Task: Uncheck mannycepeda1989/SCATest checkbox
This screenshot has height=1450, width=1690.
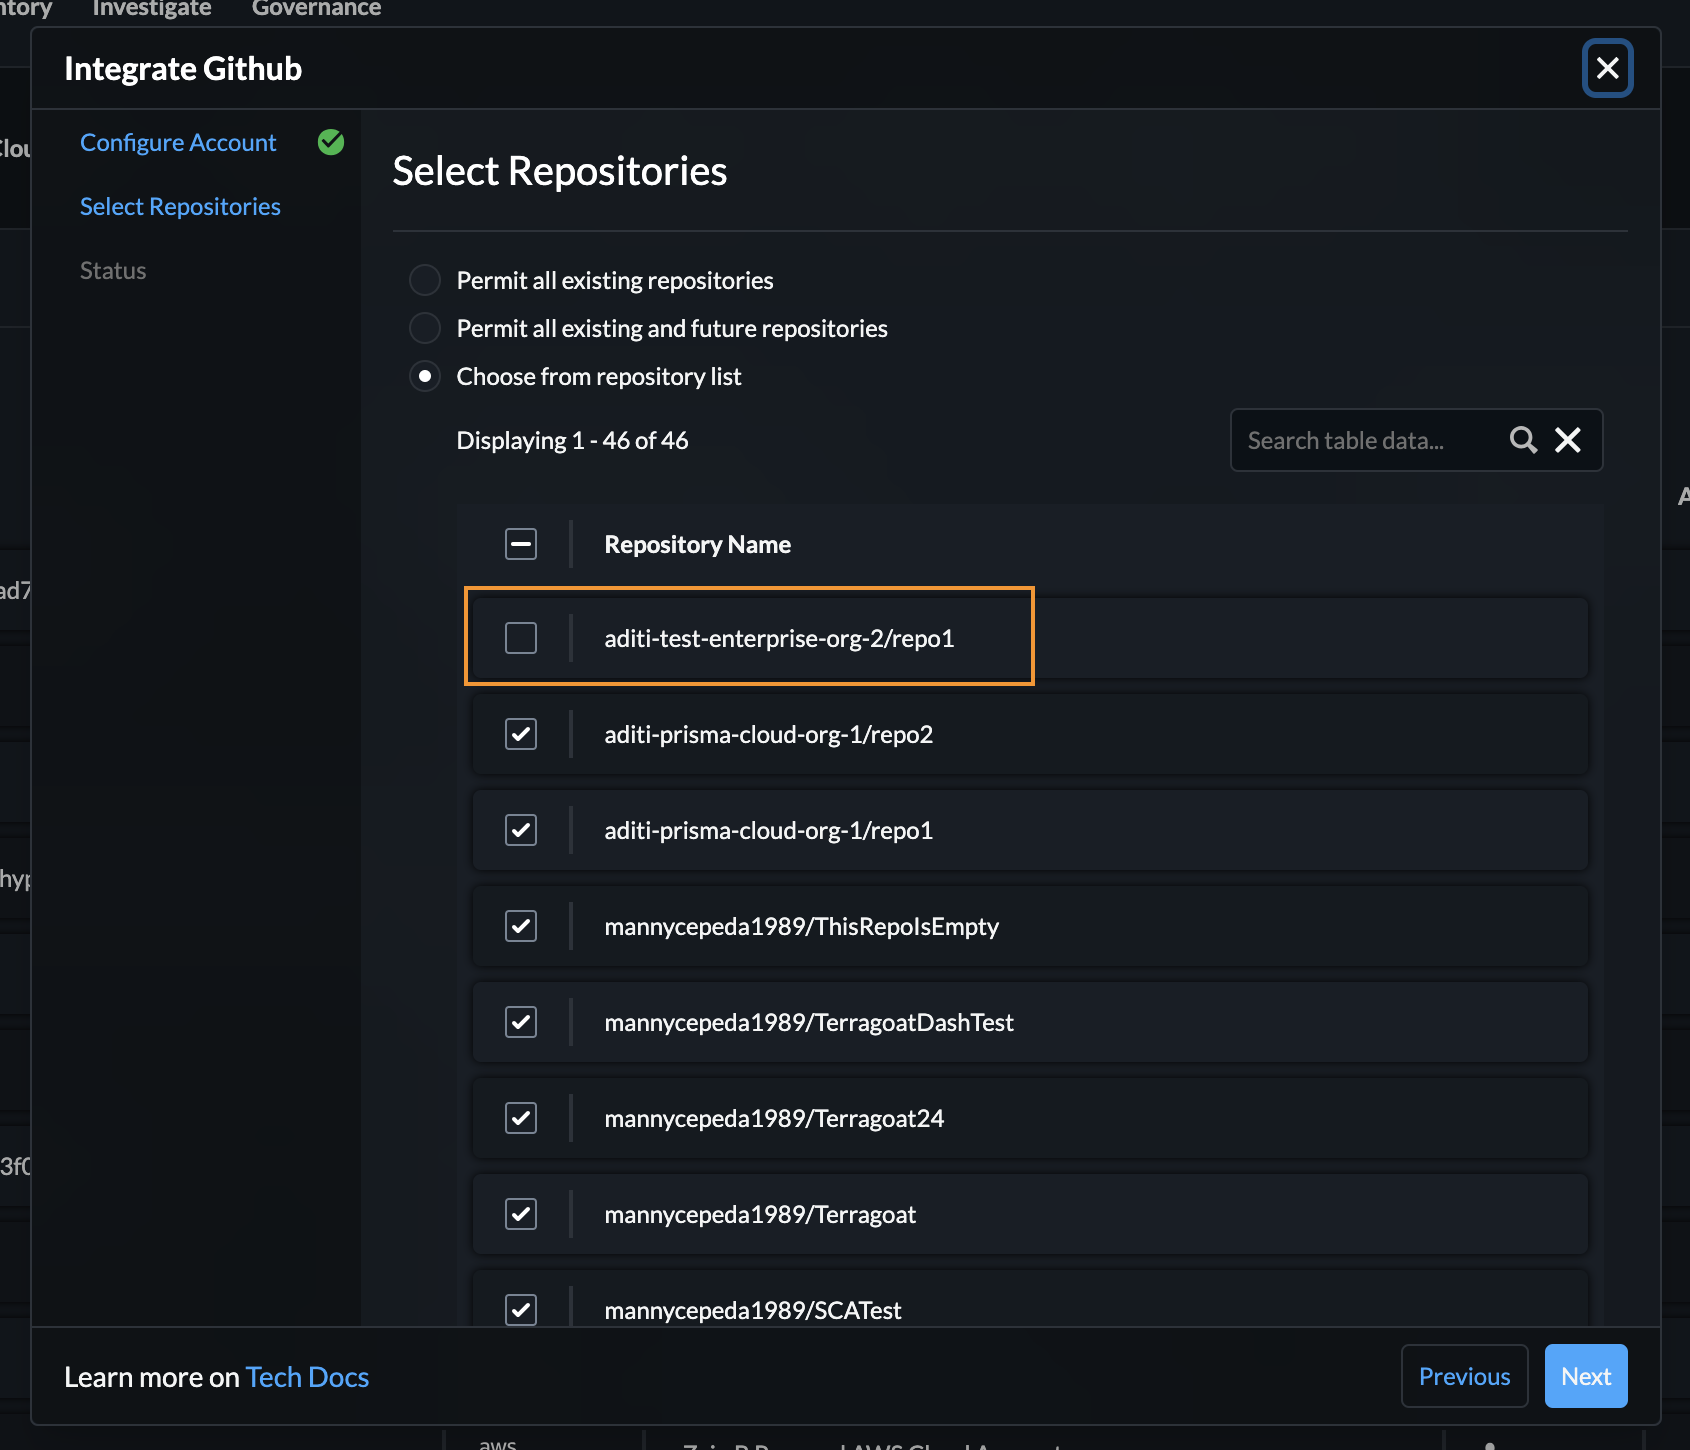Action: tap(521, 1310)
